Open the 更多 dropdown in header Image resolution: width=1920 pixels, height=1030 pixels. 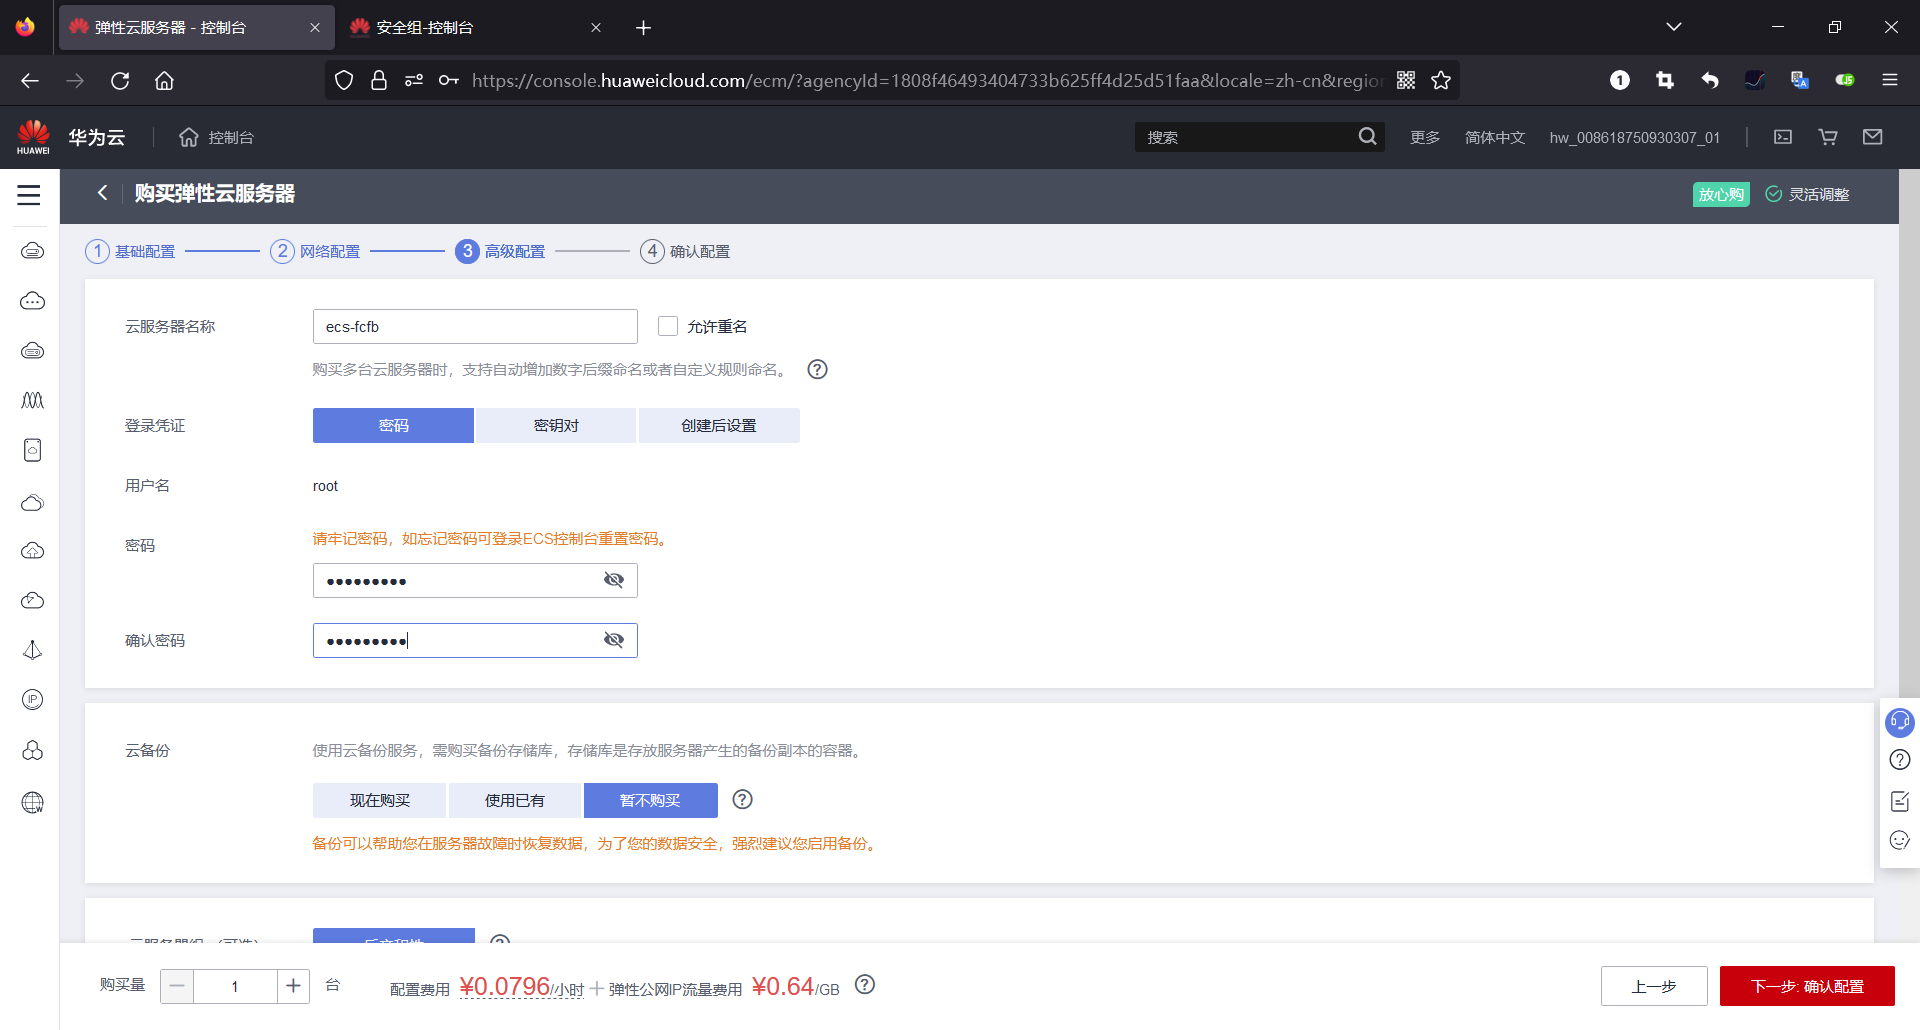tap(1424, 137)
